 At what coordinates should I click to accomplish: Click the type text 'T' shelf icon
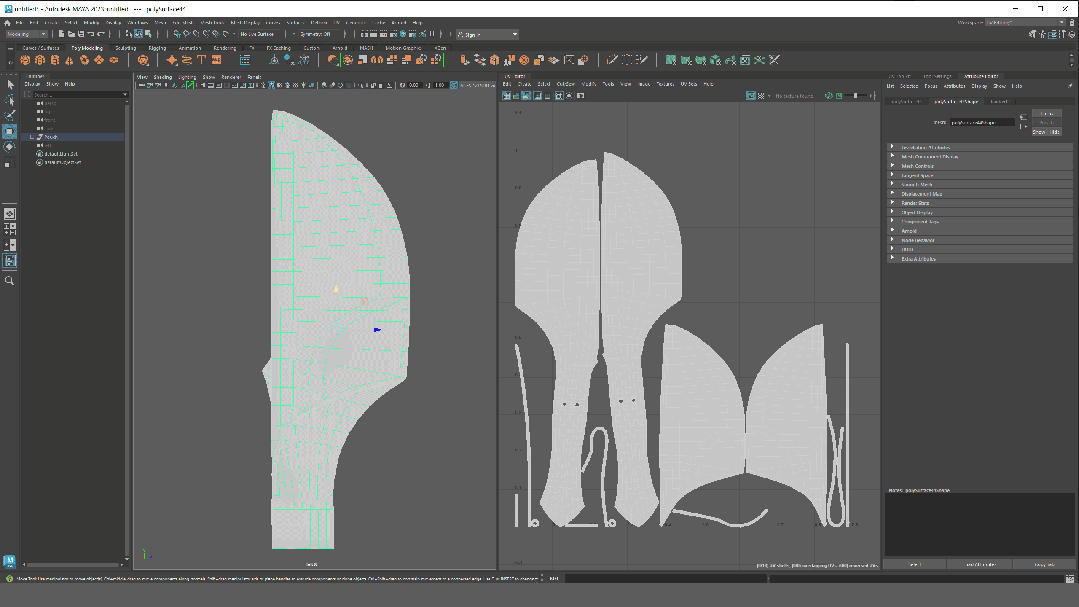click(x=201, y=60)
